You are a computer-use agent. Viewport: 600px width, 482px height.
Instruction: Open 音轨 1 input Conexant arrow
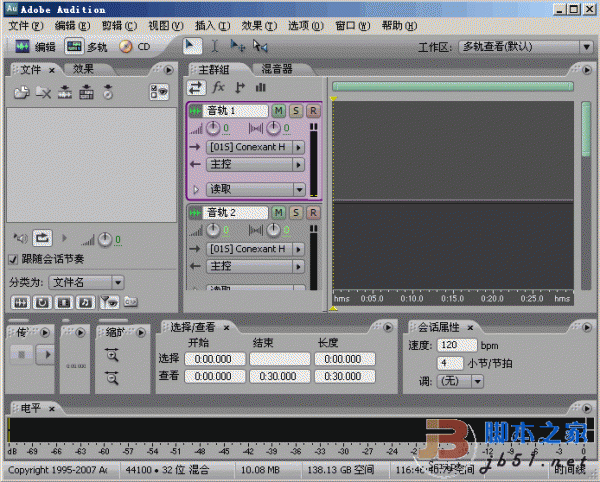[299, 147]
